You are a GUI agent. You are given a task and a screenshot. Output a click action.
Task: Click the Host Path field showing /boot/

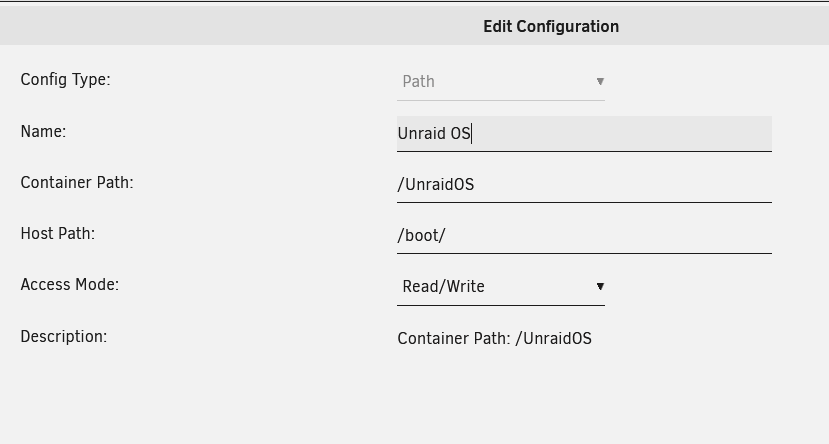click(x=584, y=236)
